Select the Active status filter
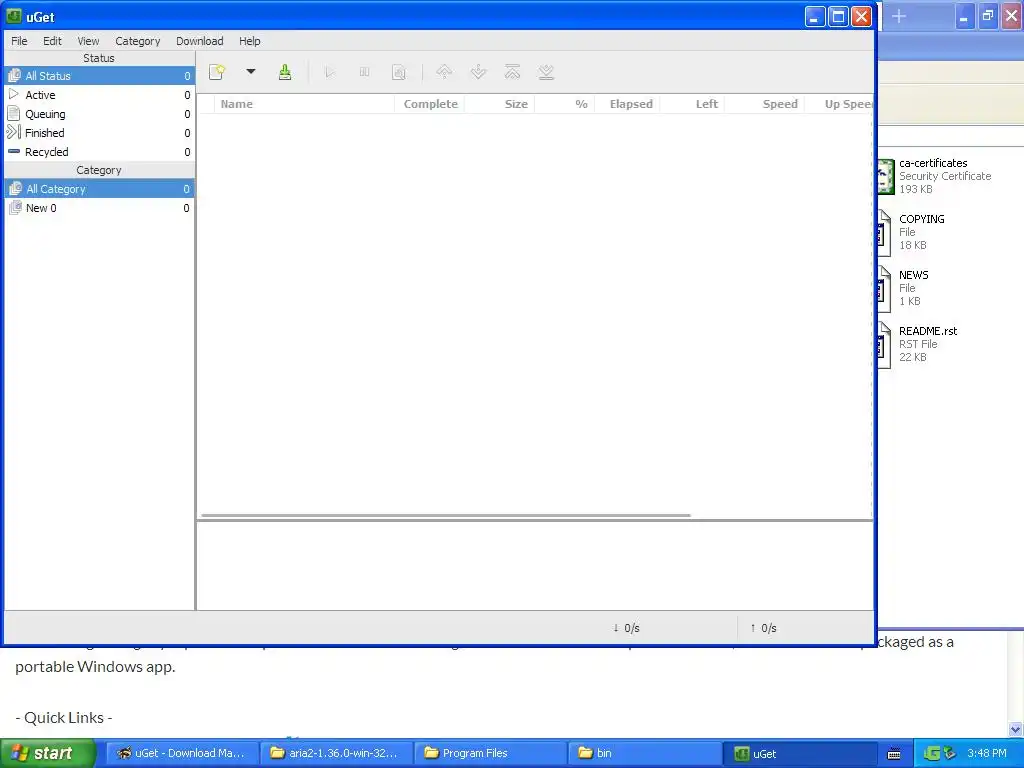Screen dimensions: 1024x768 click(x=99, y=95)
